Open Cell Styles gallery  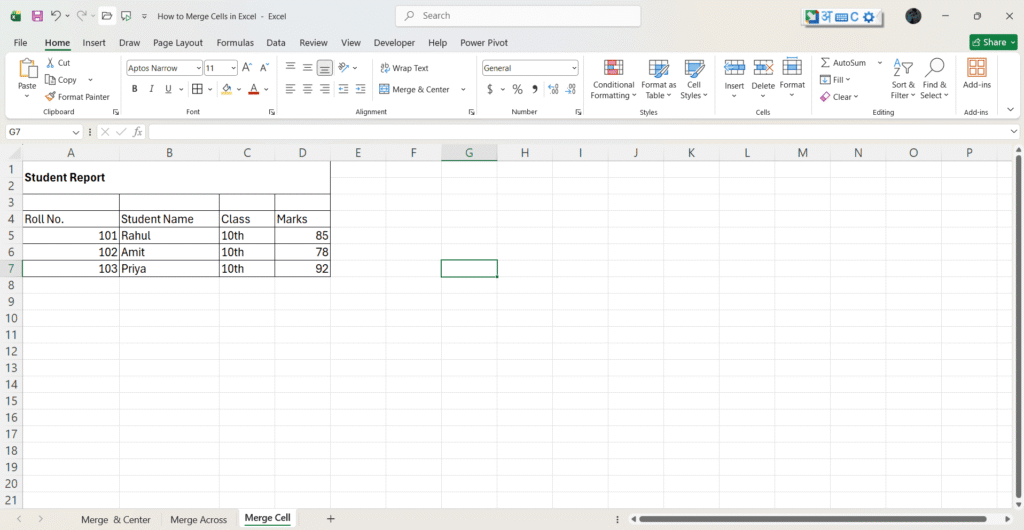[x=694, y=80]
